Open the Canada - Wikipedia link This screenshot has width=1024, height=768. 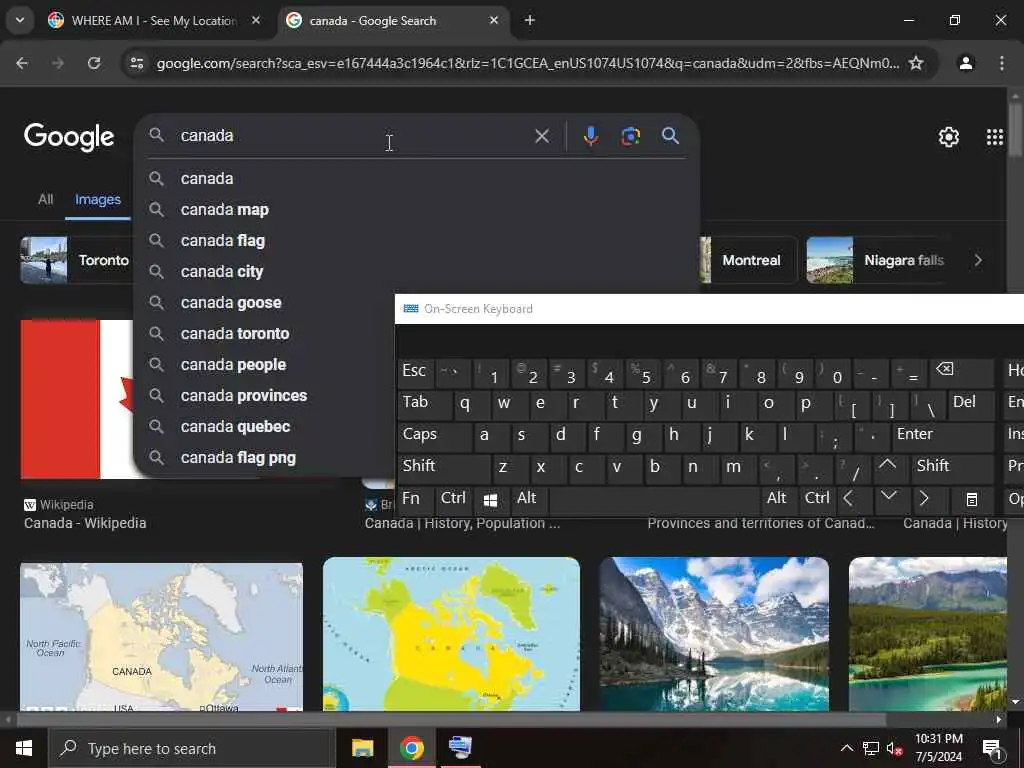click(x=85, y=523)
